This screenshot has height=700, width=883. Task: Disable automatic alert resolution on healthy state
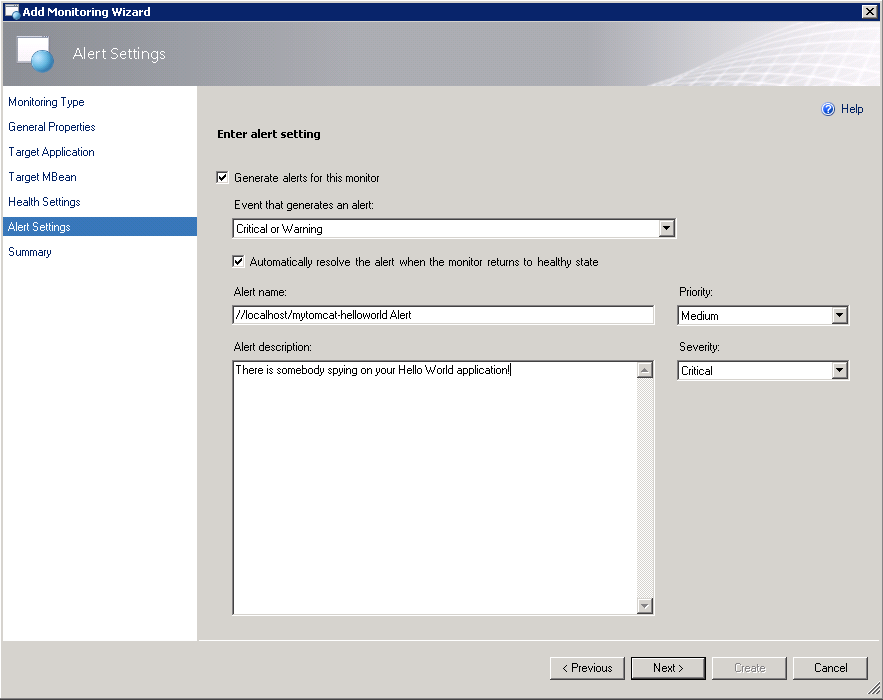tap(238, 261)
